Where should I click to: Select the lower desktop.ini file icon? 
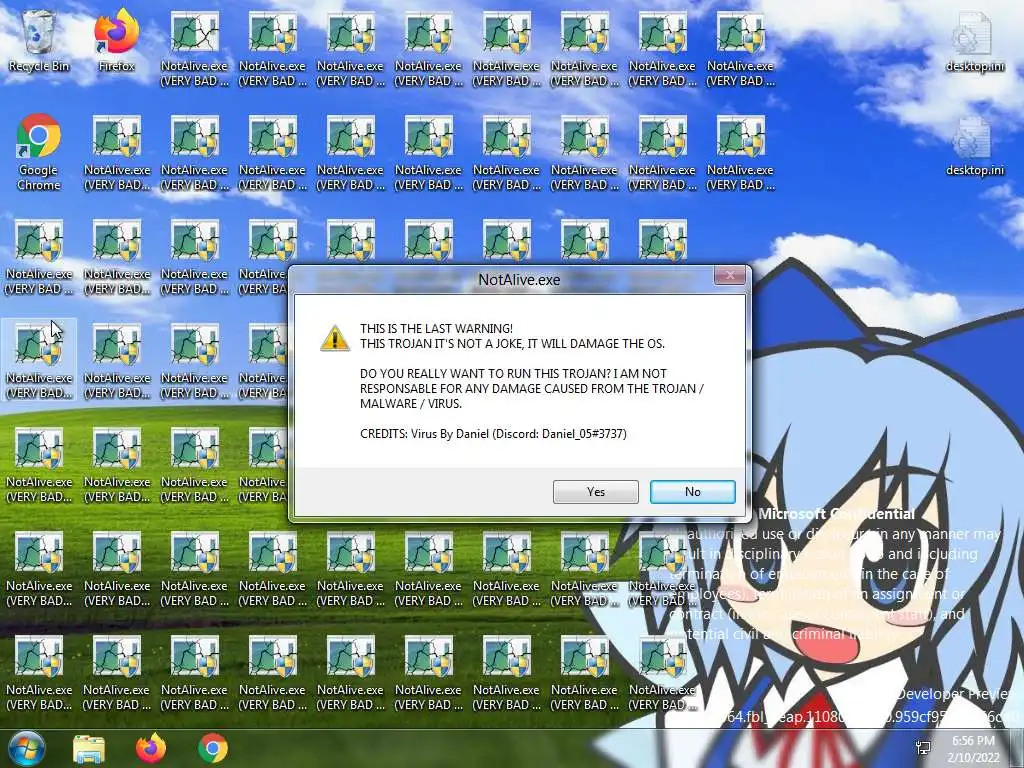[x=974, y=146]
